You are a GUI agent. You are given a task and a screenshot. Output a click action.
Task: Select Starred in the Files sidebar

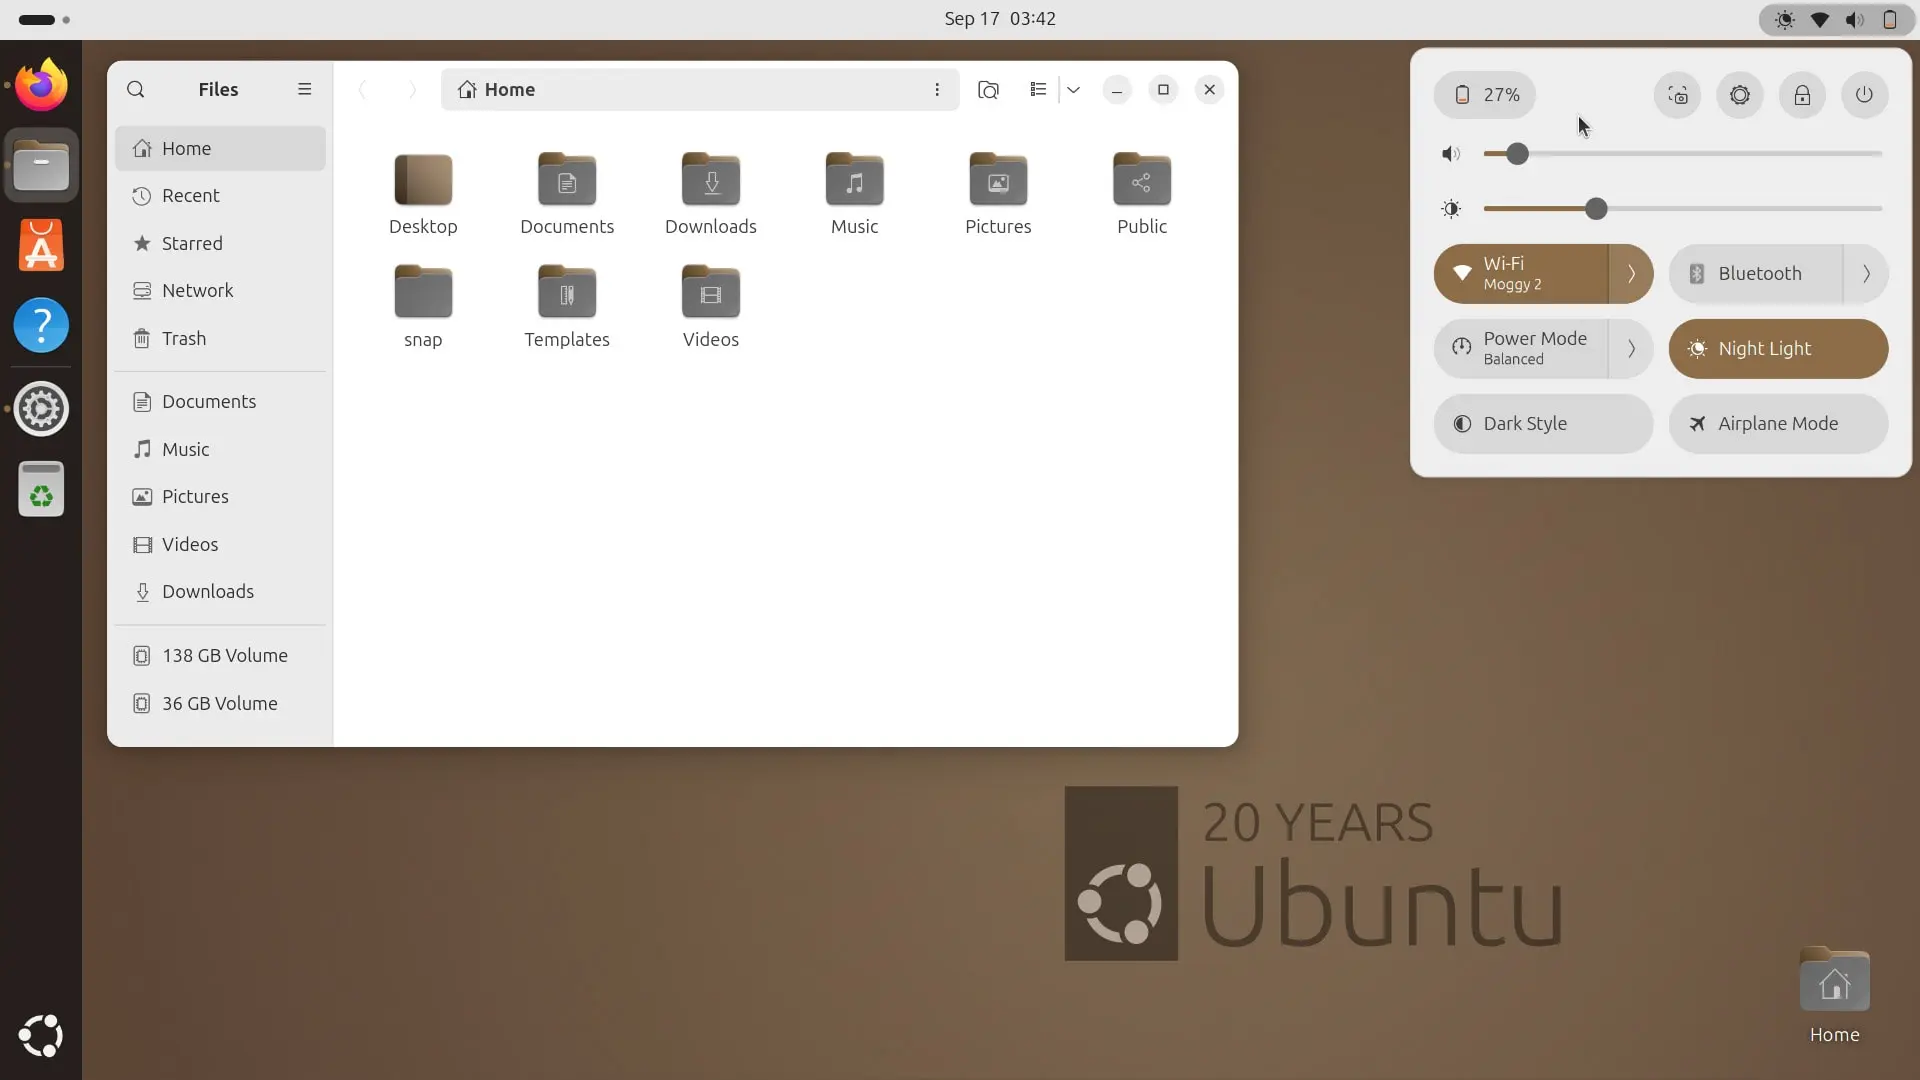pos(220,244)
